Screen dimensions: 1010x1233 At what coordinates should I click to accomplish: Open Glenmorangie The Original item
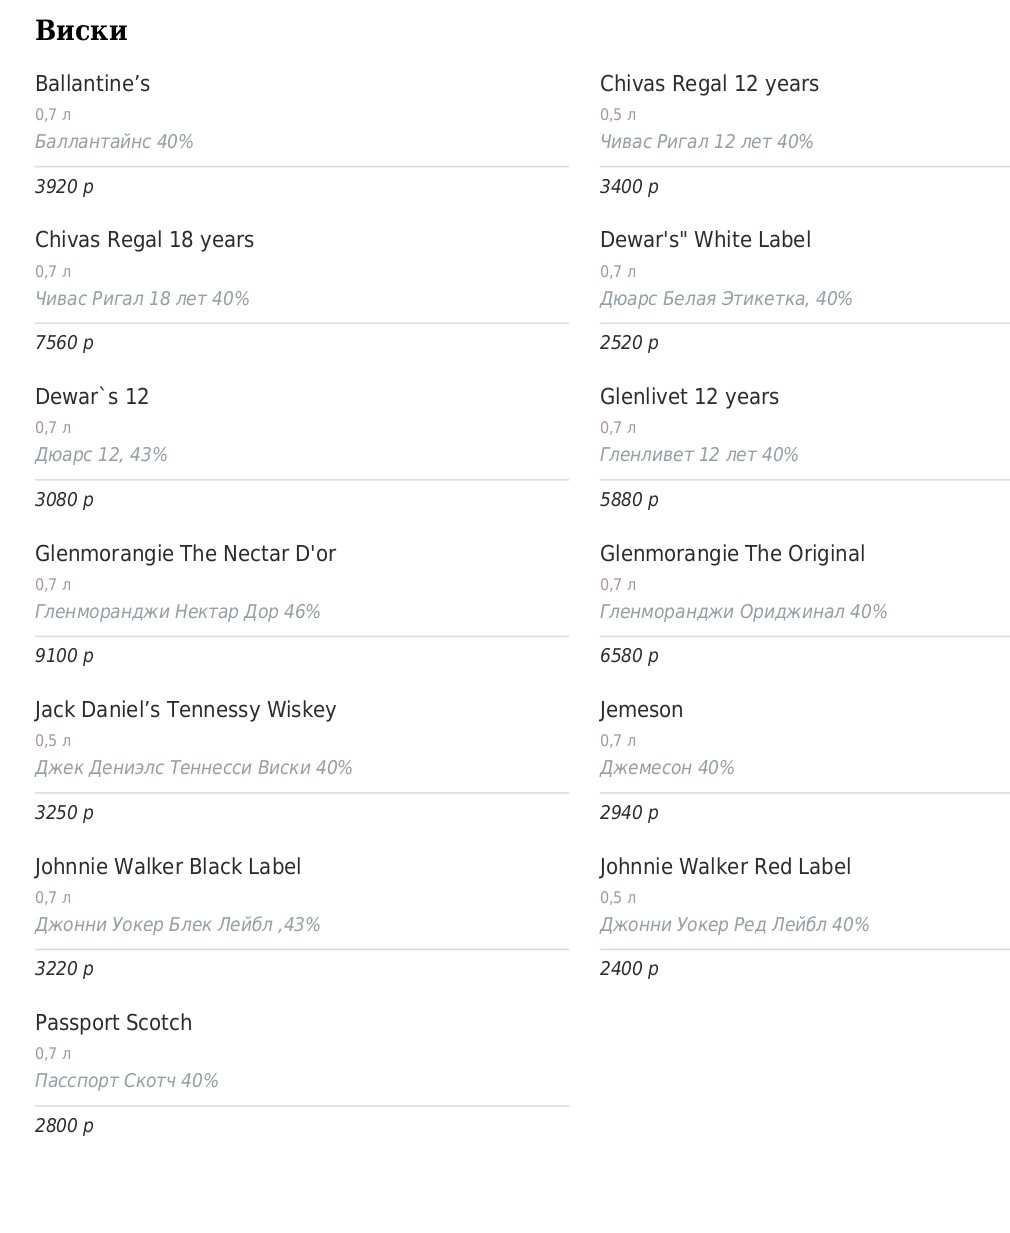pos(732,554)
